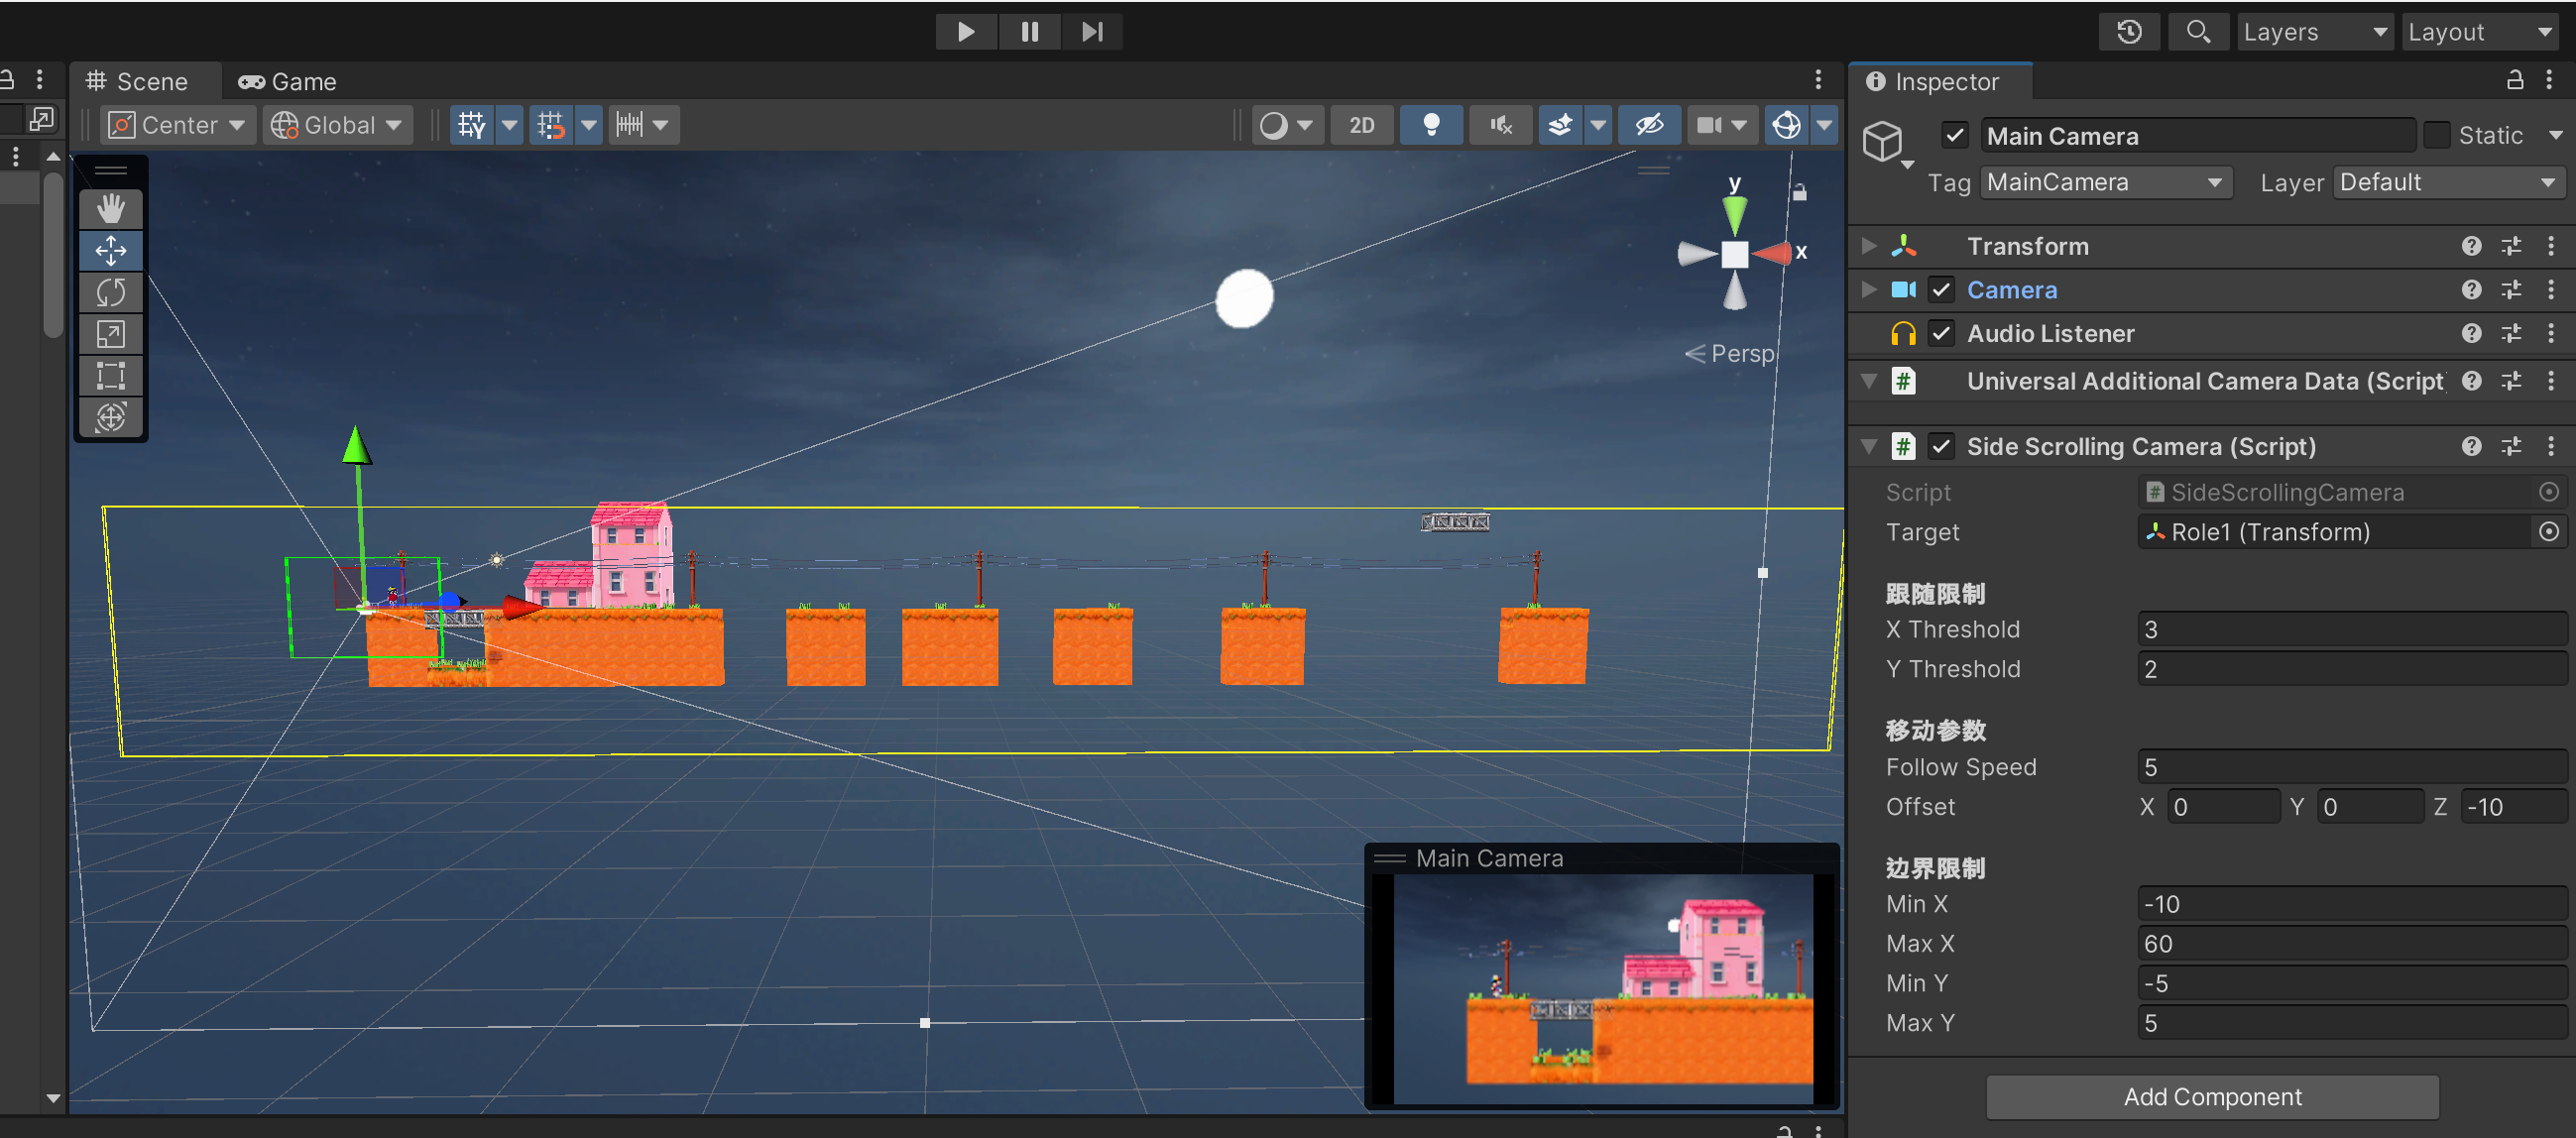Screen dimensions: 2576x1138
Task: Open the MainCamera Tag dropdown
Action: 2104,182
